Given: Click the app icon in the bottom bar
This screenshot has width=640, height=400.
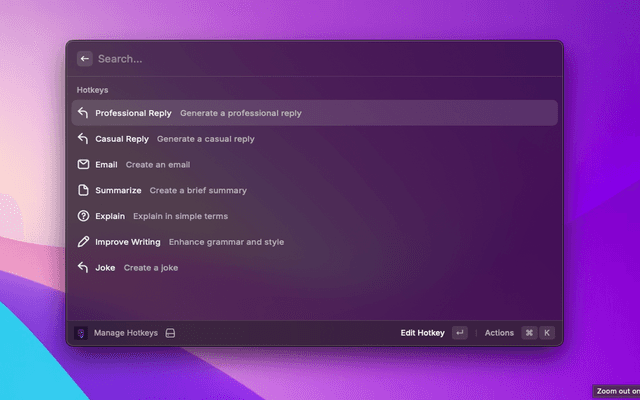Looking at the screenshot, I should (x=82, y=333).
